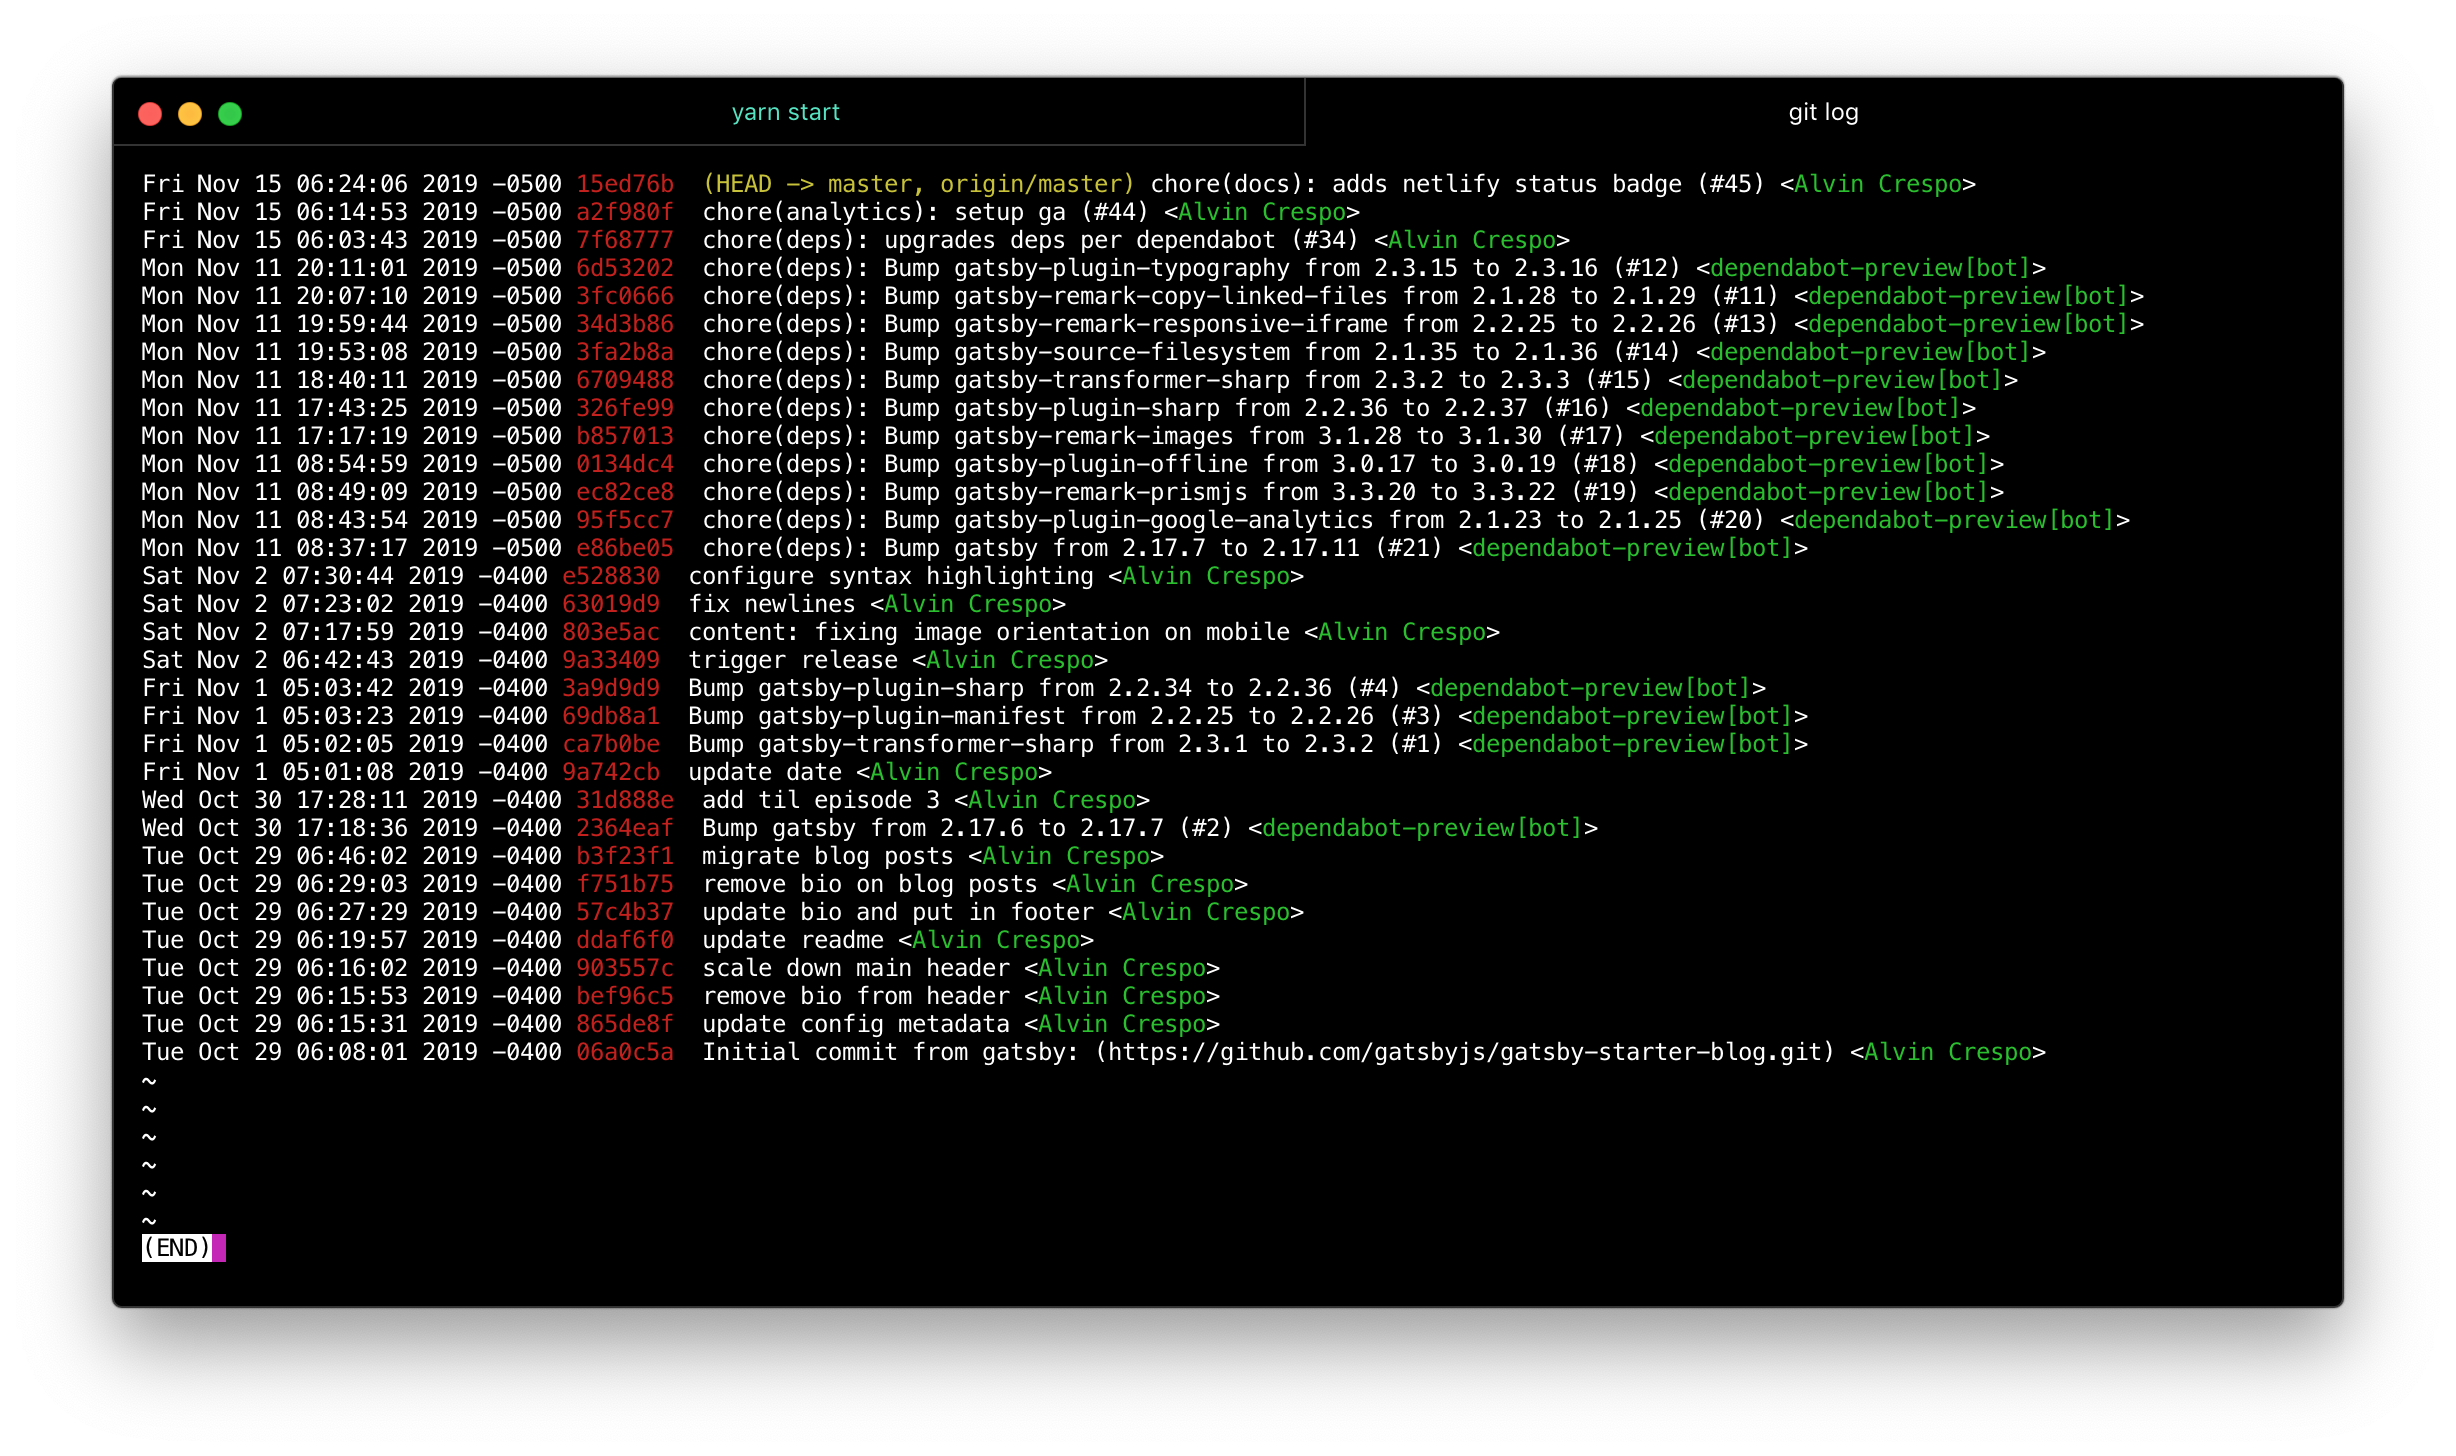Click the yellow minimize window button
The image size is (2456, 1456).
pos(190,114)
